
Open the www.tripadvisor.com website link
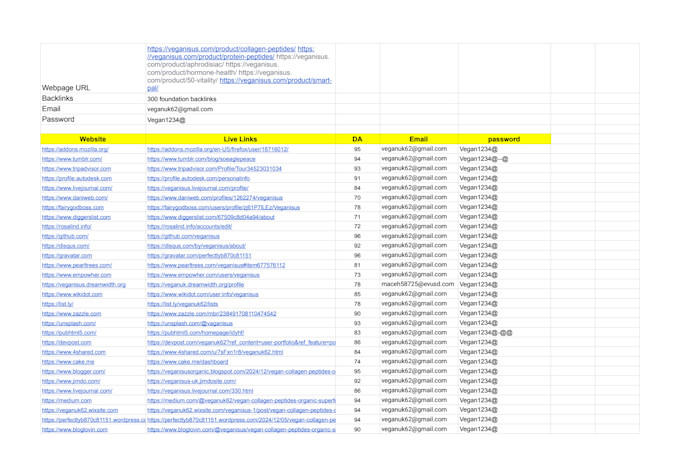76,168
